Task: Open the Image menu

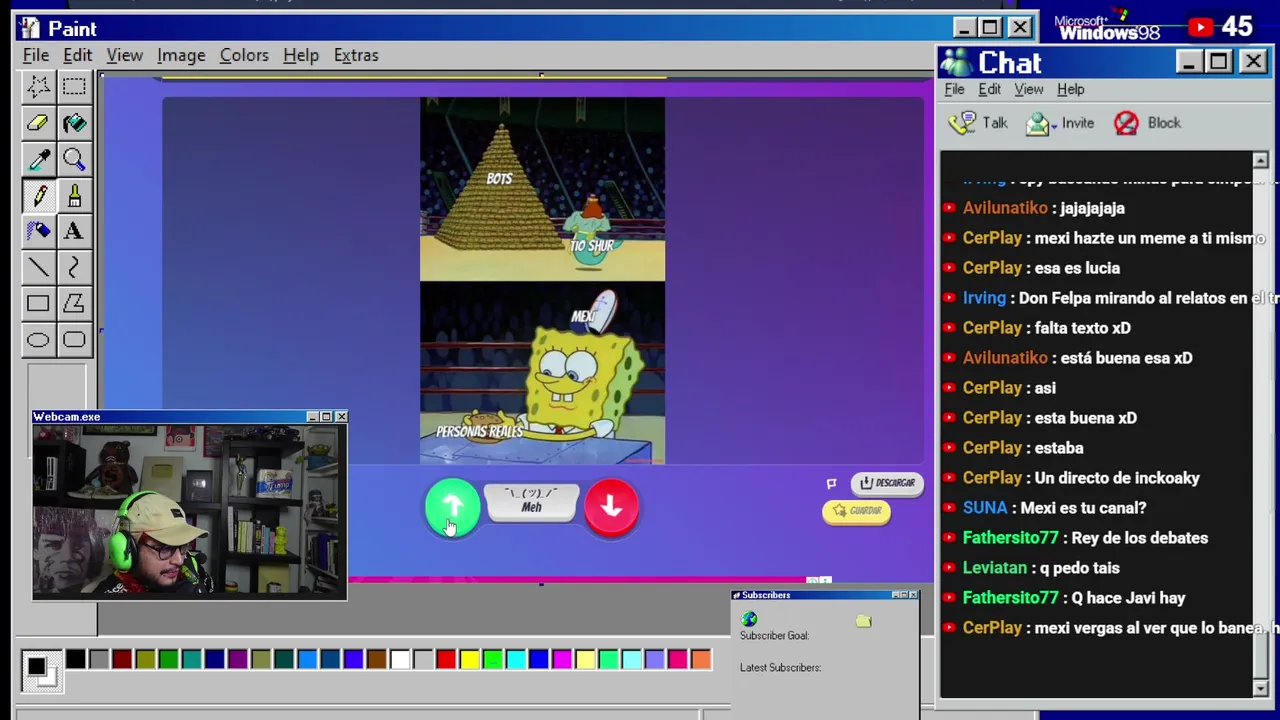Action: tap(181, 55)
